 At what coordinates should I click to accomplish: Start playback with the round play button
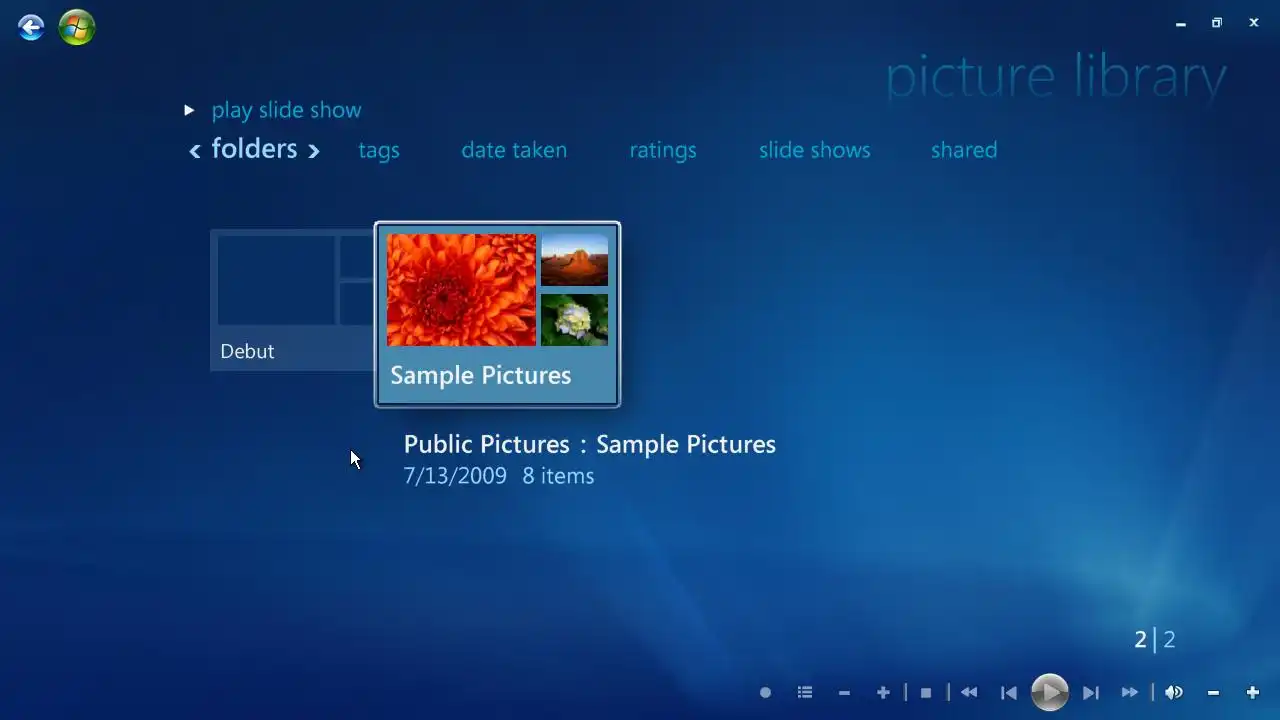tap(1050, 692)
